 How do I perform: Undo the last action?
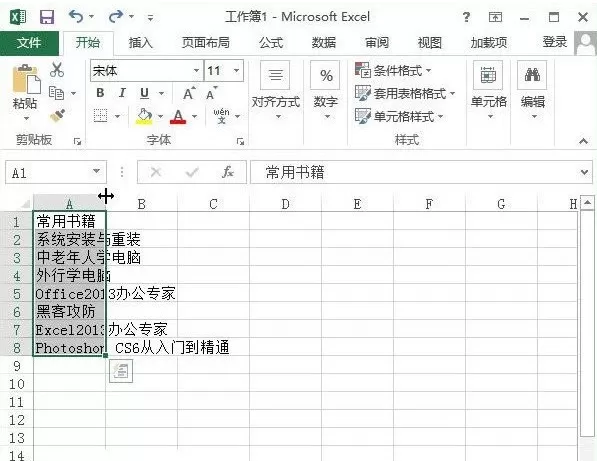pos(76,16)
